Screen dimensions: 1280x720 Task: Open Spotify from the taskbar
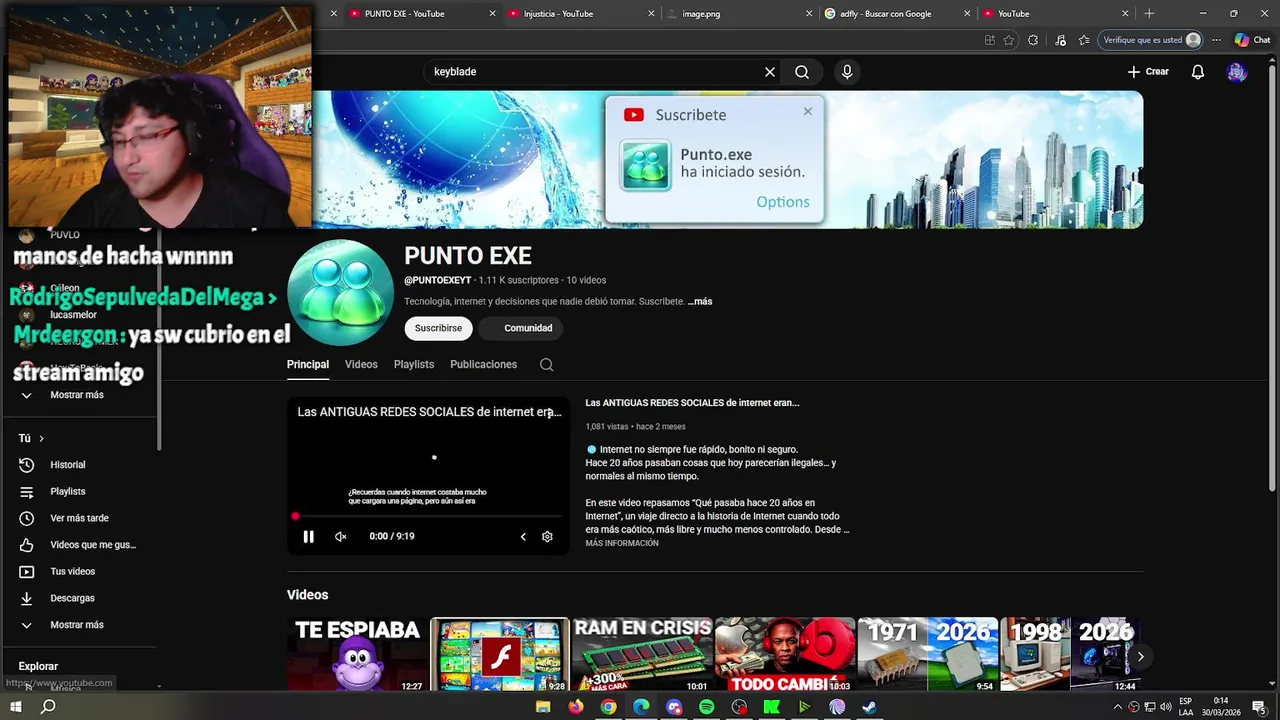click(x=706, y=707)
